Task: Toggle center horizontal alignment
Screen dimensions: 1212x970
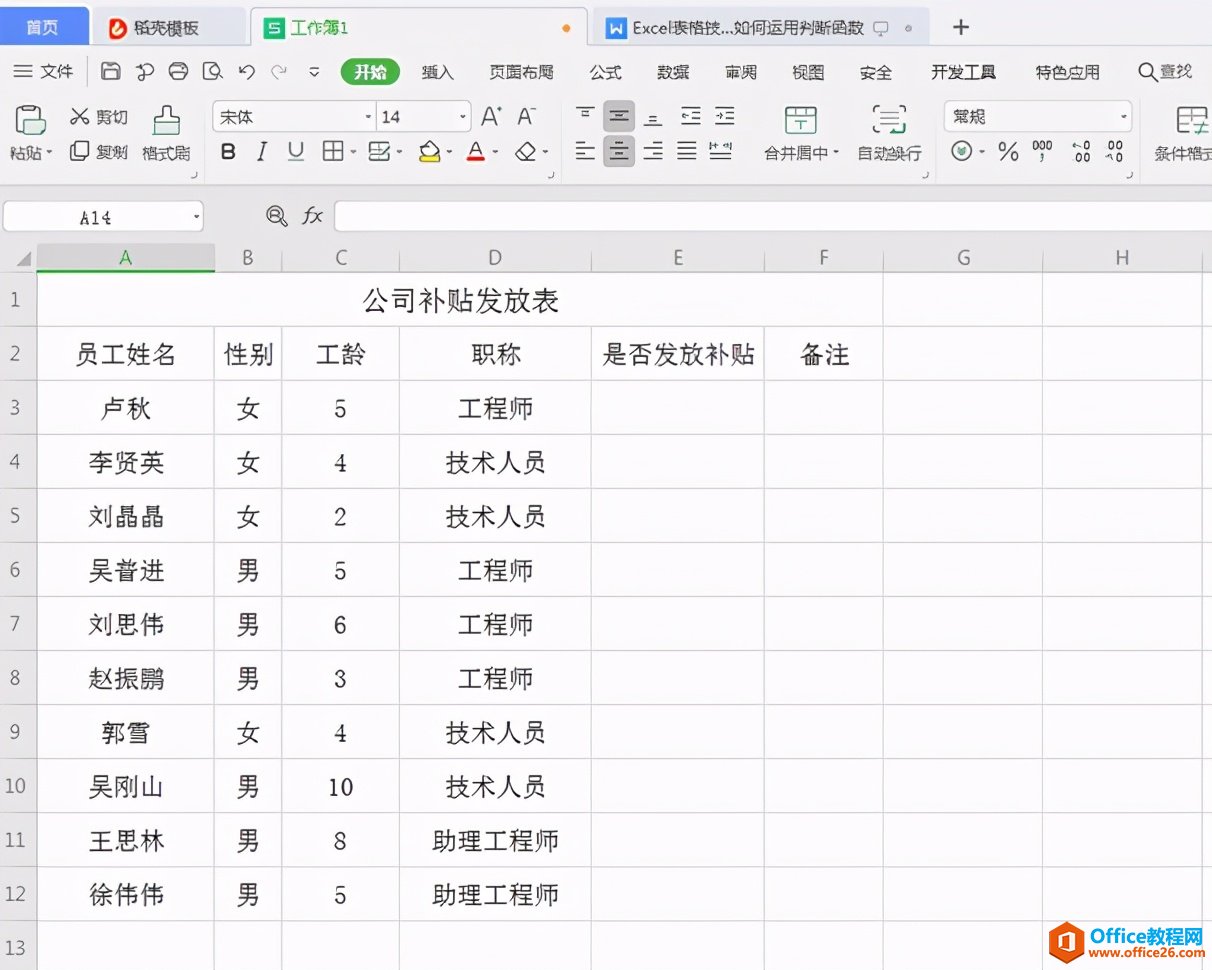Action: point(619,152)
